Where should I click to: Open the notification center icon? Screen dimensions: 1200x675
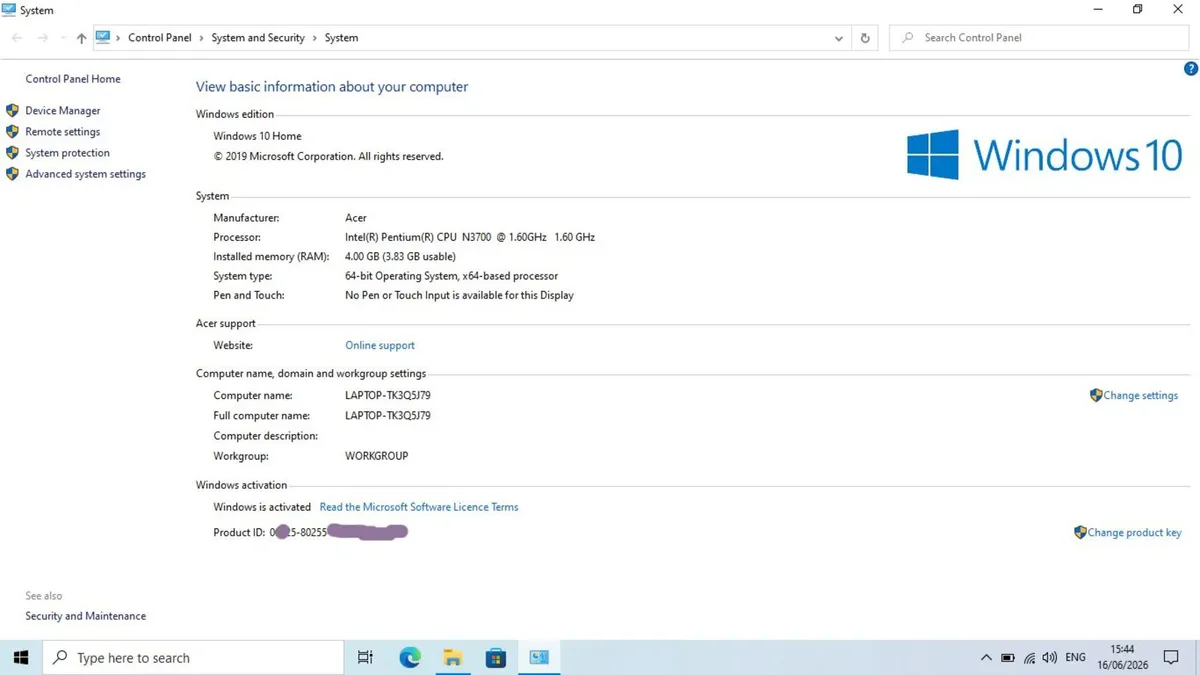pyautogui.click(x=1173, y=657)
